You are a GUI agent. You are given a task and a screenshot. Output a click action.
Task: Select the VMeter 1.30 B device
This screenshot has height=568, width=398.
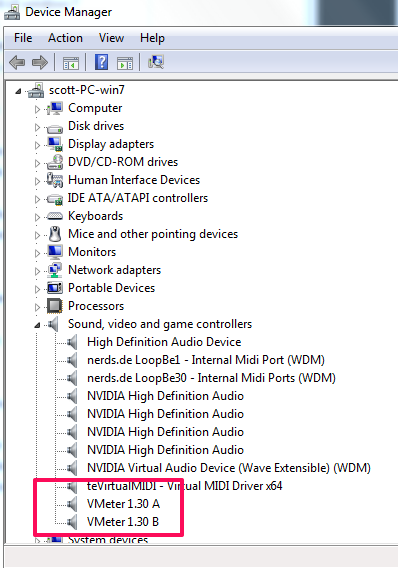(x=123, y=522)
